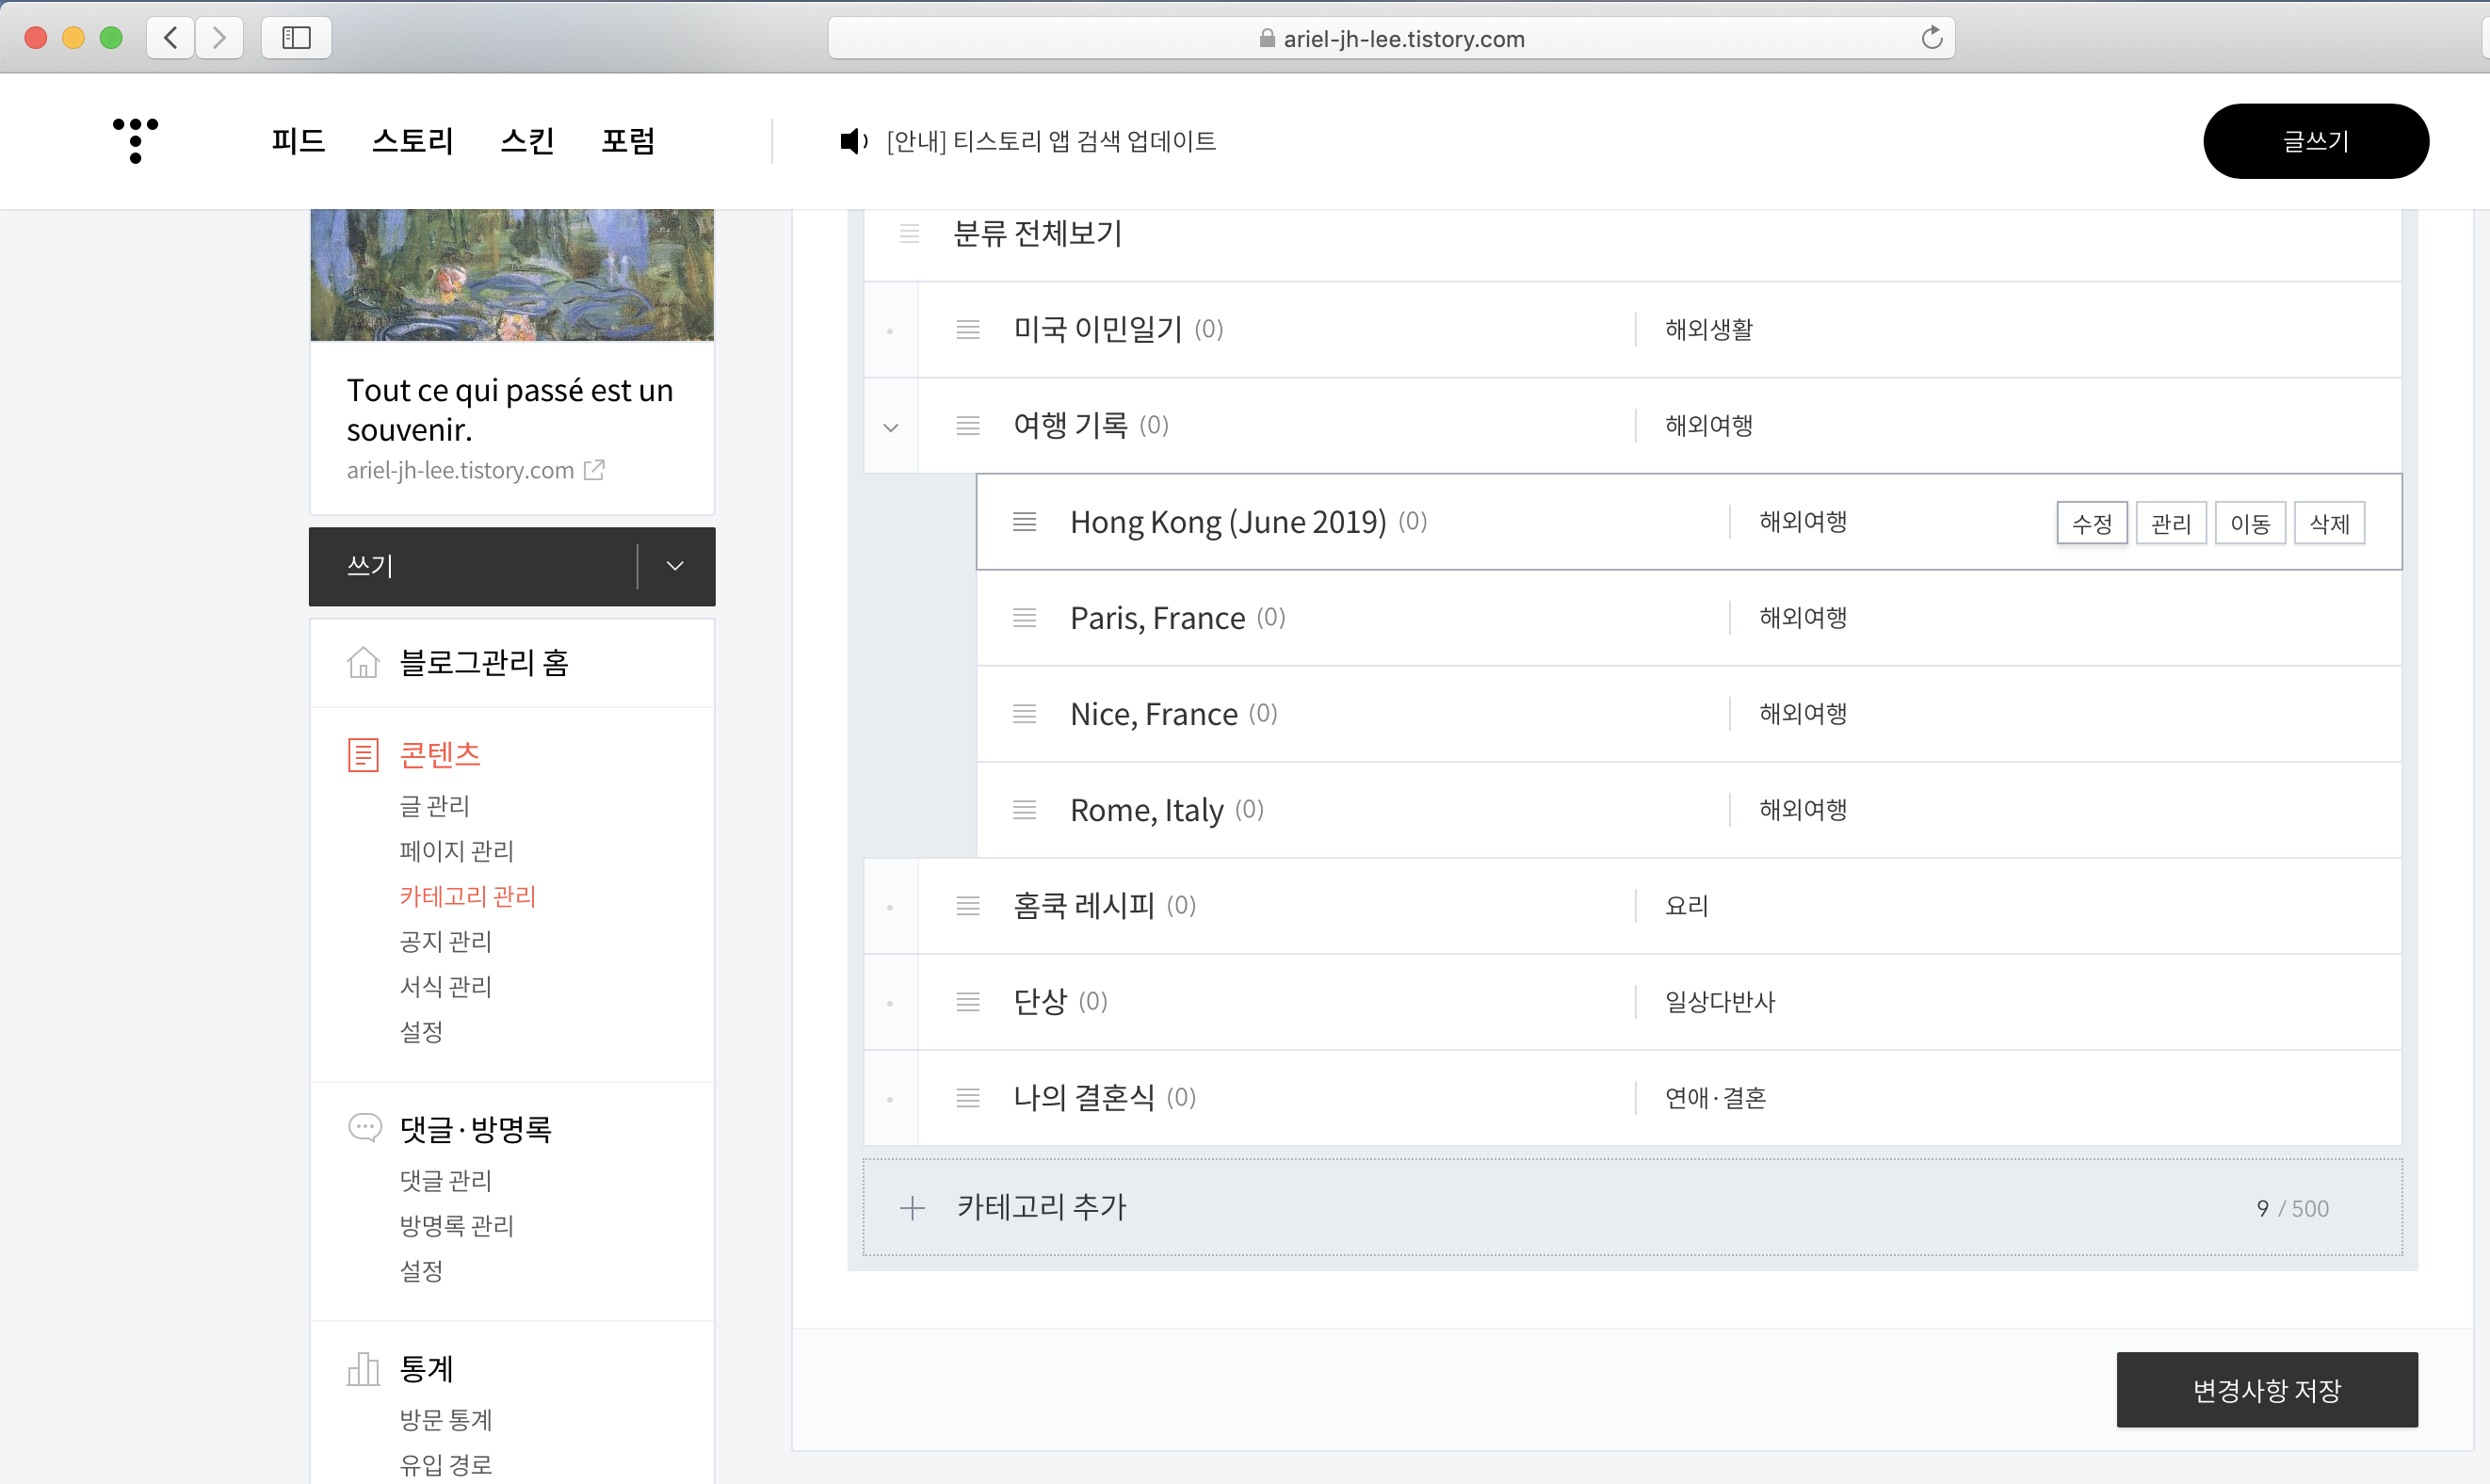Click 수정 on Hong Kong row
This screenshot has width=2490, height=1484.
point(2091,523)
